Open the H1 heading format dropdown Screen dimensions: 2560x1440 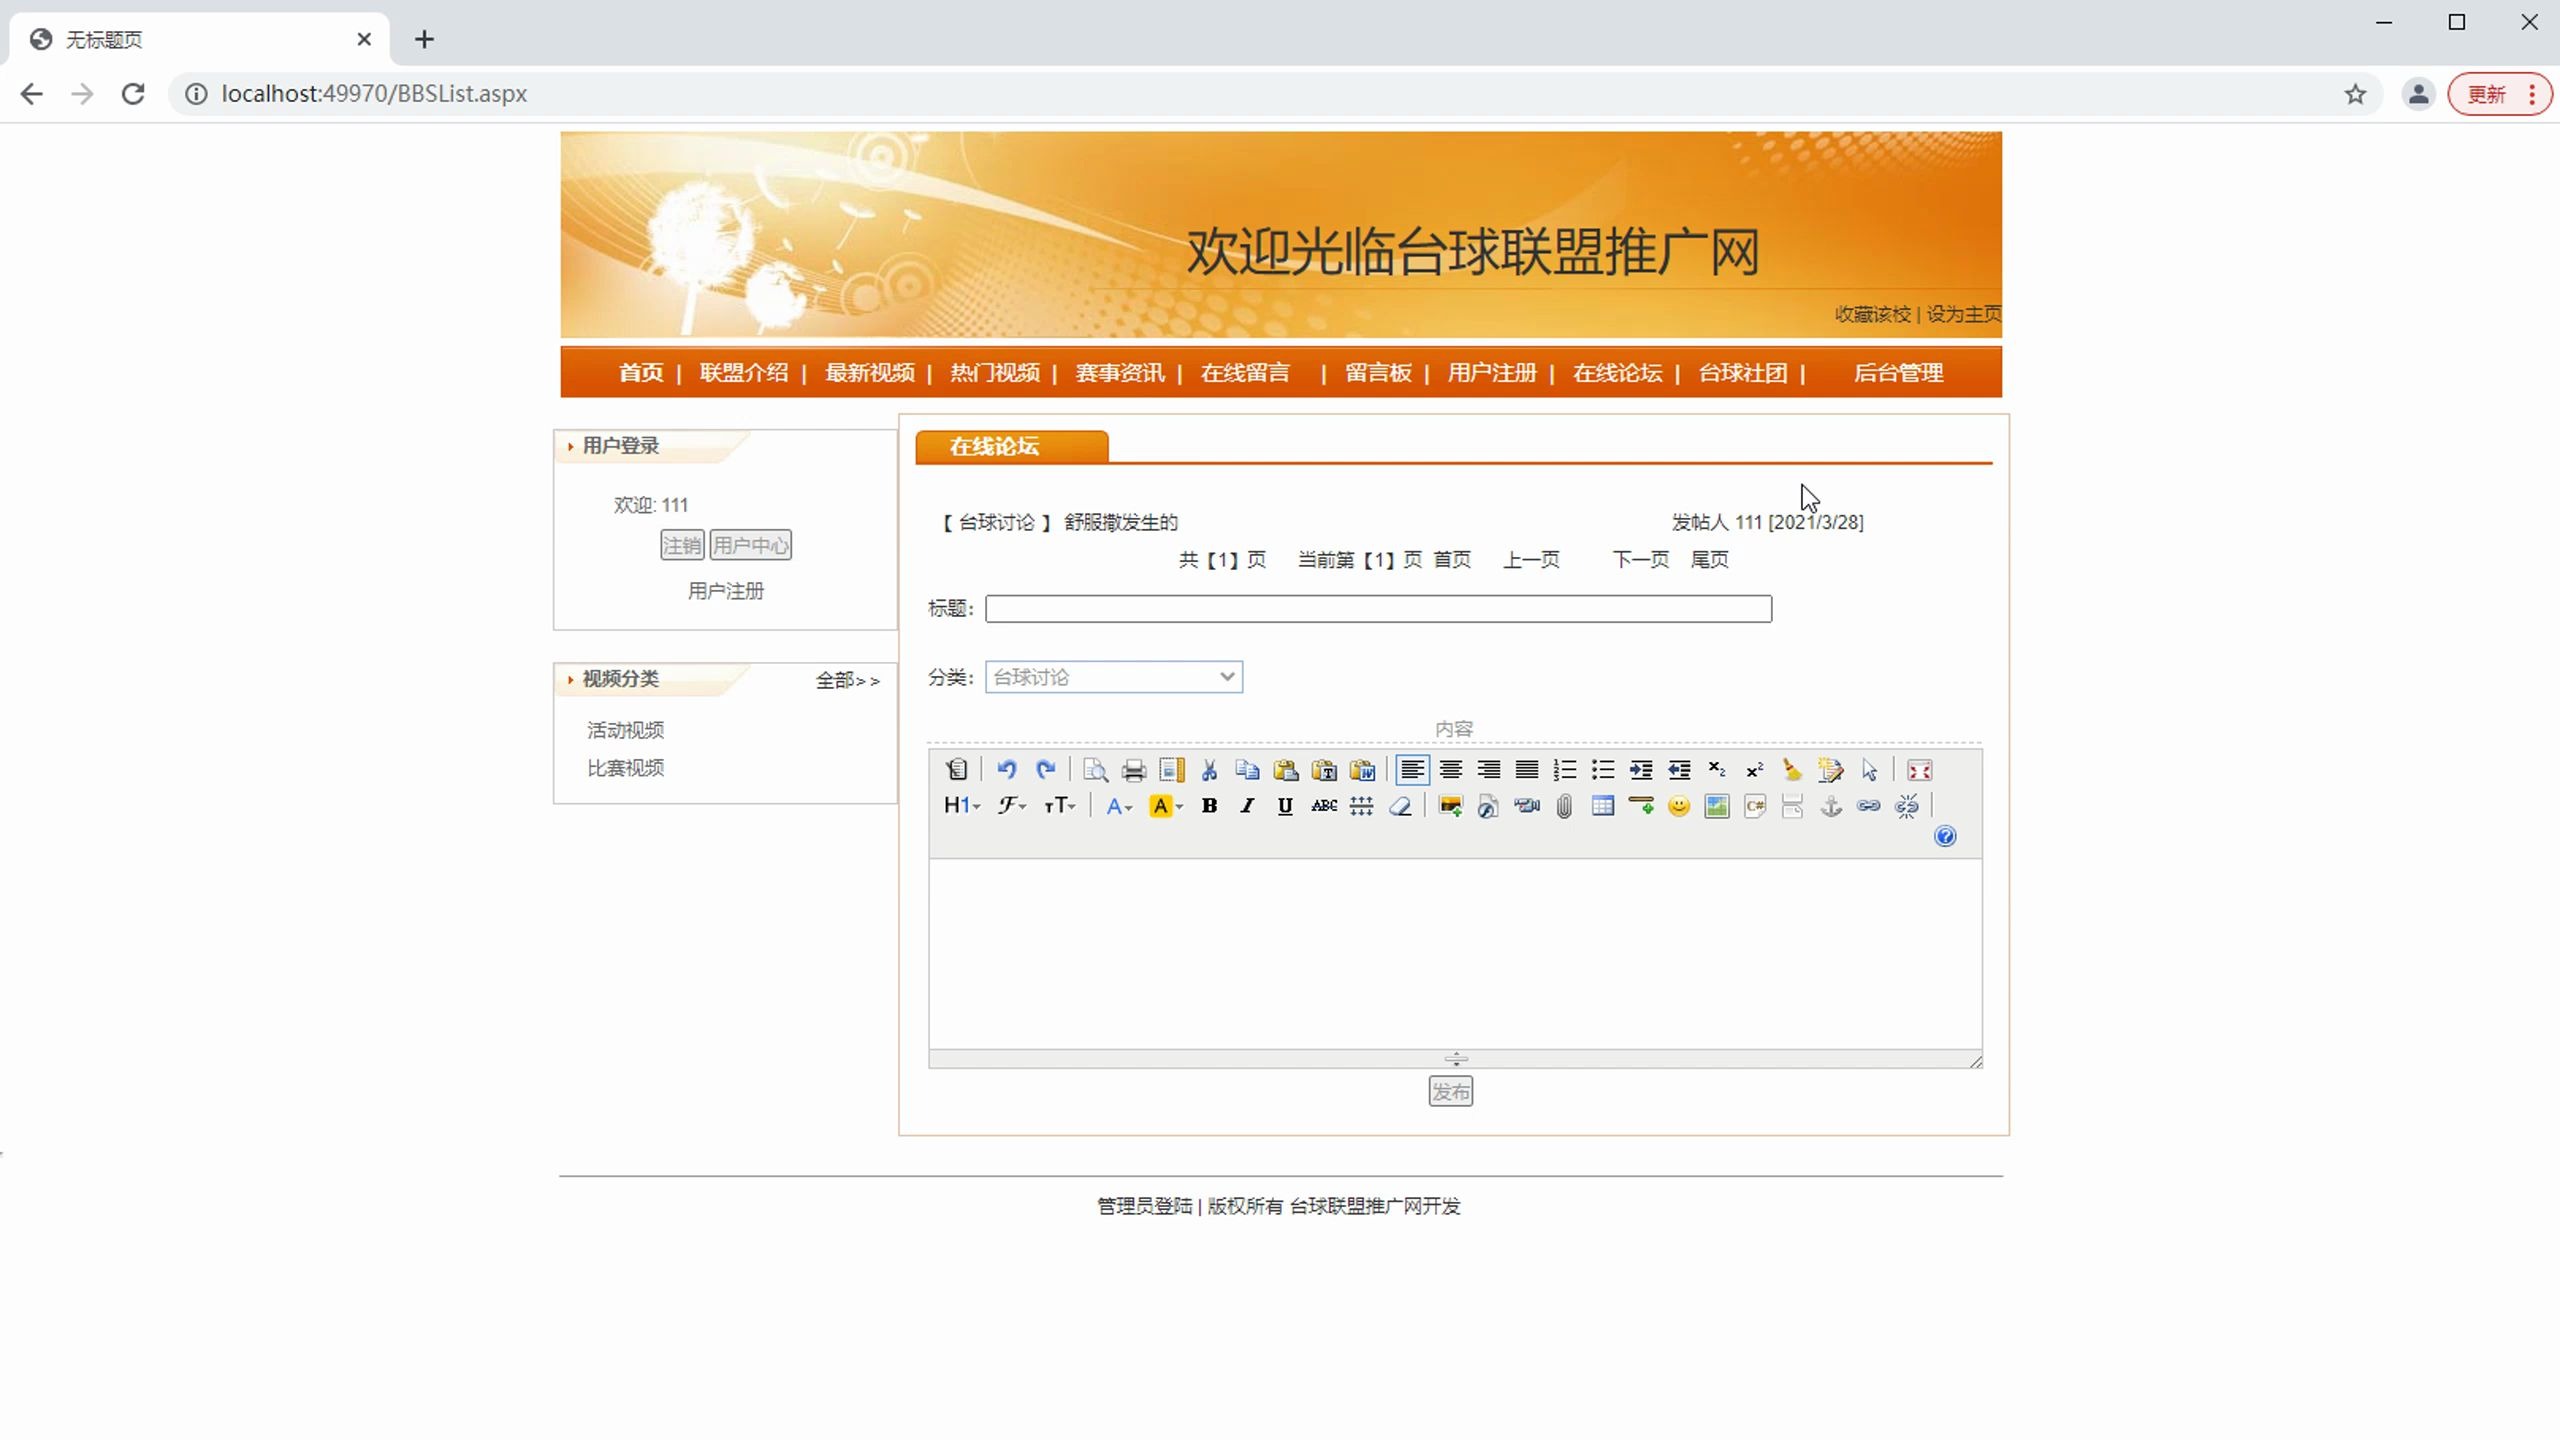coord(962,805)
